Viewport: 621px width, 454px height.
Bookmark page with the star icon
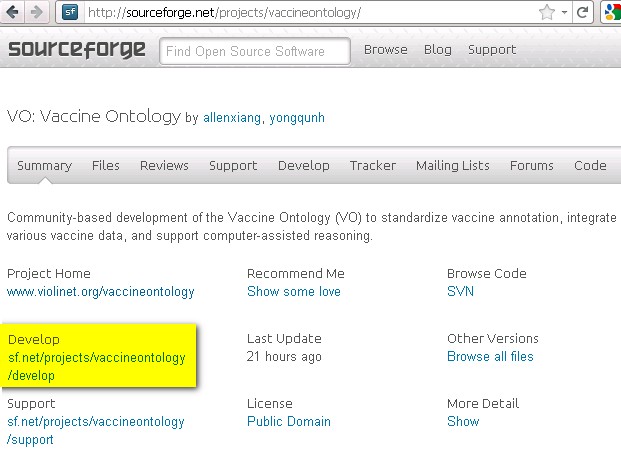click(x=547, y=13)
